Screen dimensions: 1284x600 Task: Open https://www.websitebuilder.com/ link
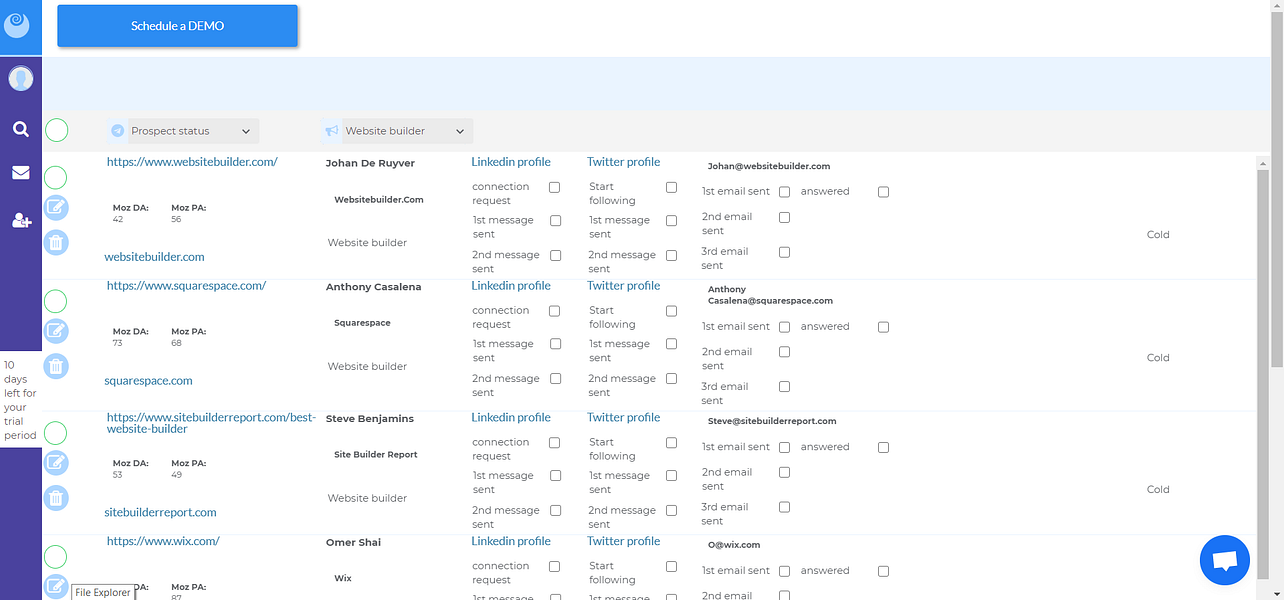point(192,162)
